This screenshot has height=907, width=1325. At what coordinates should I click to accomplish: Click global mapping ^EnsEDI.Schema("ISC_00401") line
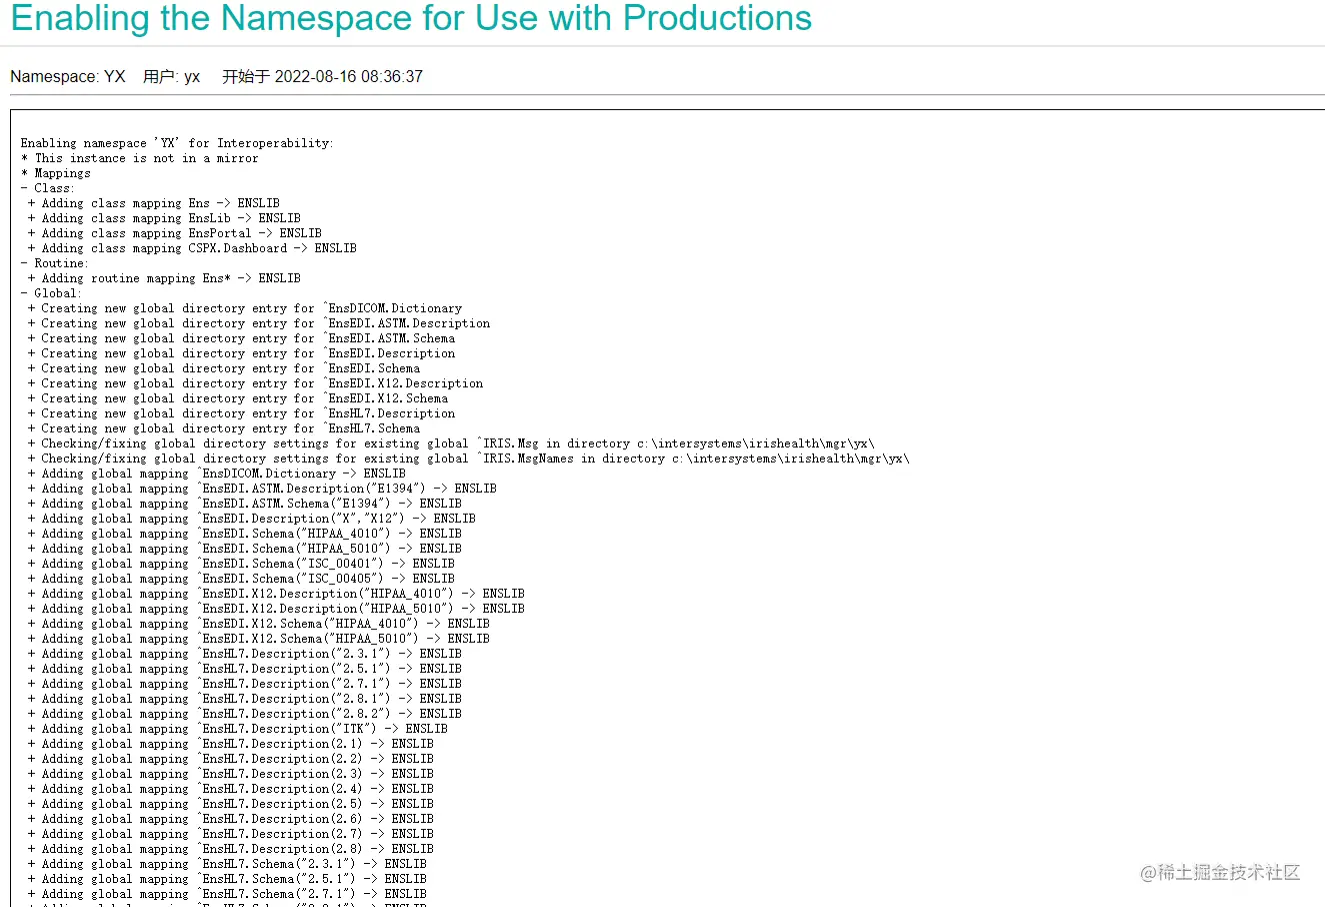click(241, 563)
